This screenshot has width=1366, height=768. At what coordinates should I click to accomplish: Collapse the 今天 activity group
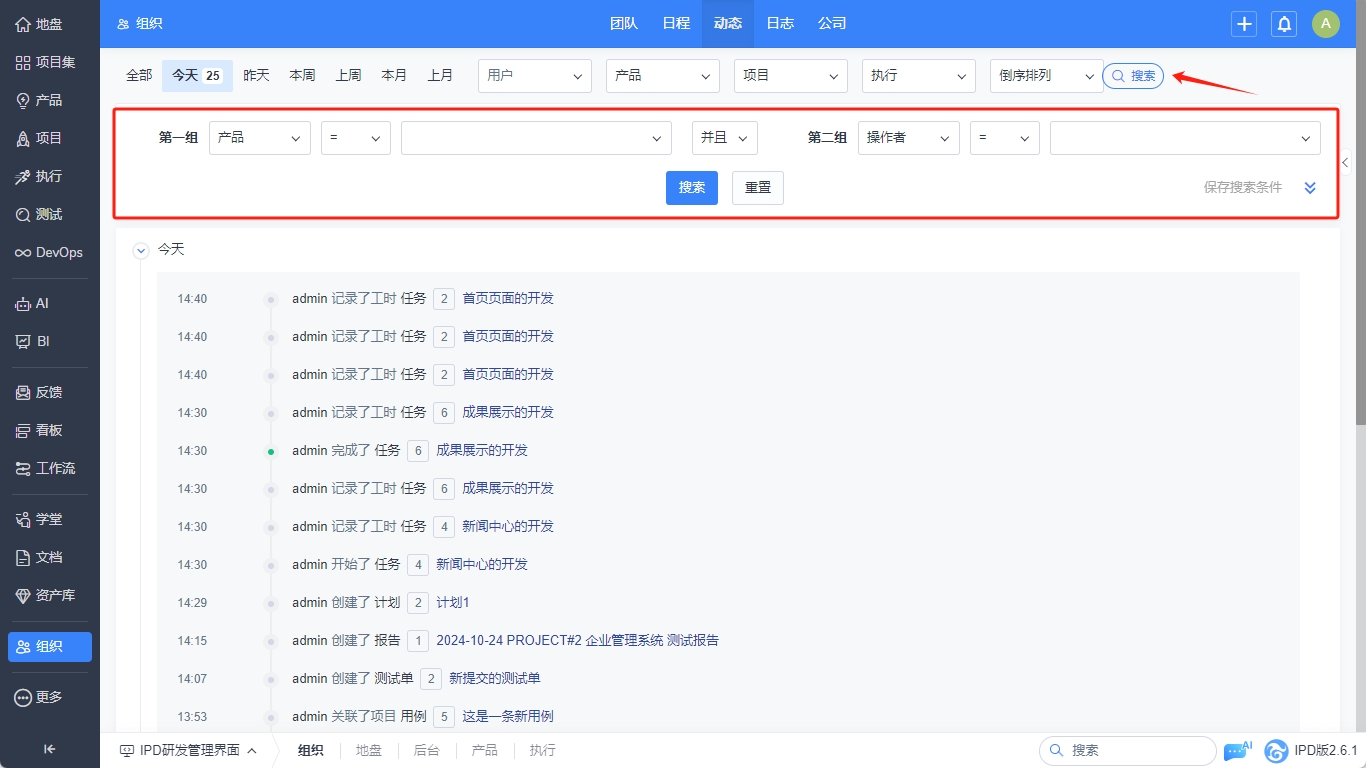pos(141,250)
